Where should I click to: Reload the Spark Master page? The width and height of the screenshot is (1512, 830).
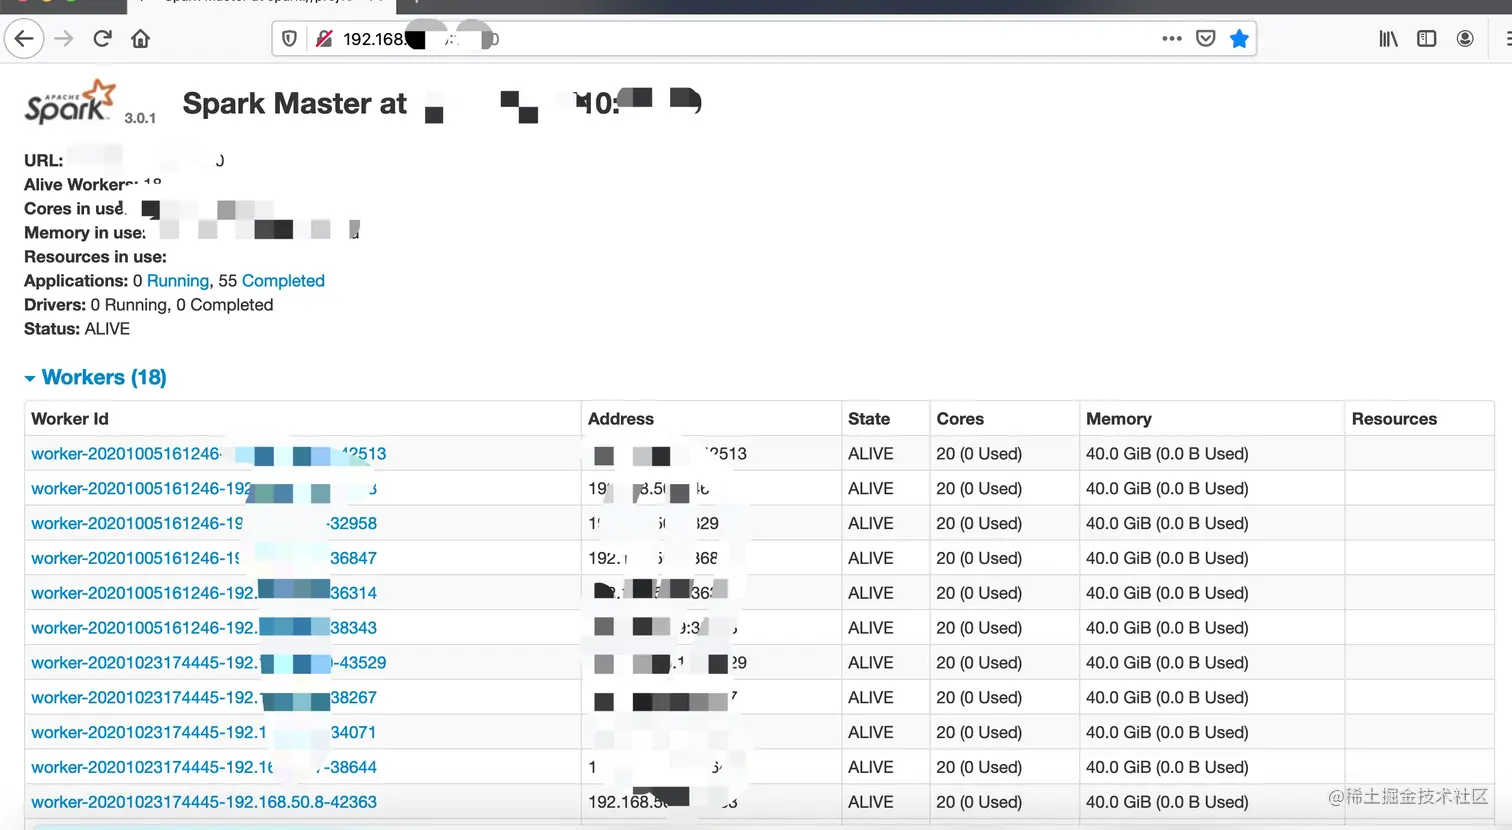pos(102,39)
